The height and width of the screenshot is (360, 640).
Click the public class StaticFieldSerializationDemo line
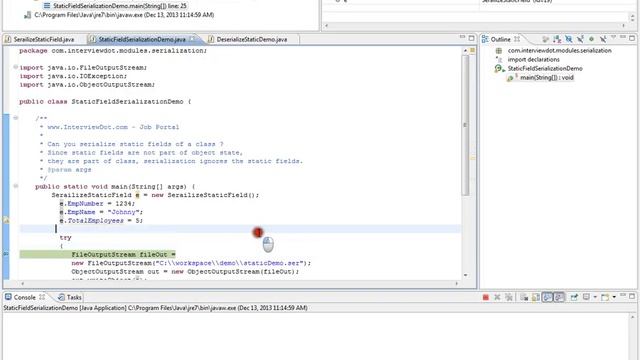point(105,101)
